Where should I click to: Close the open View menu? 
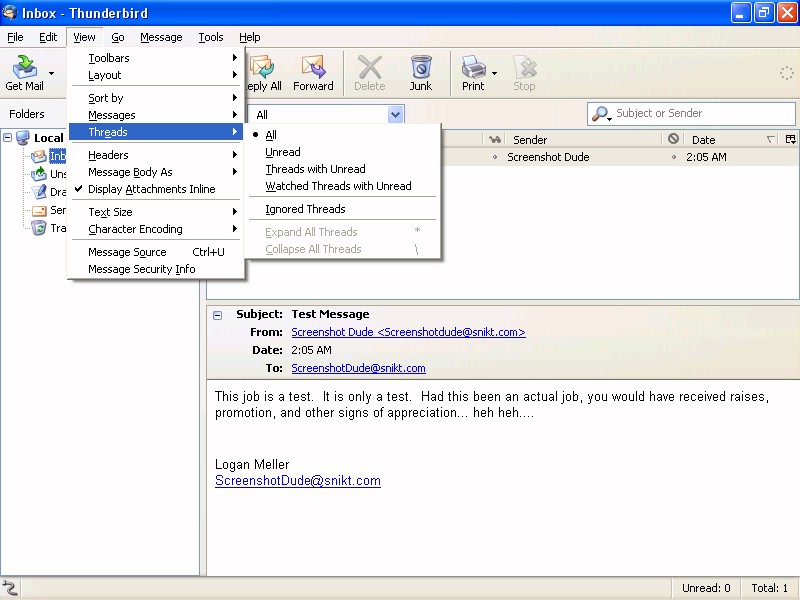(x=84, y=37)
